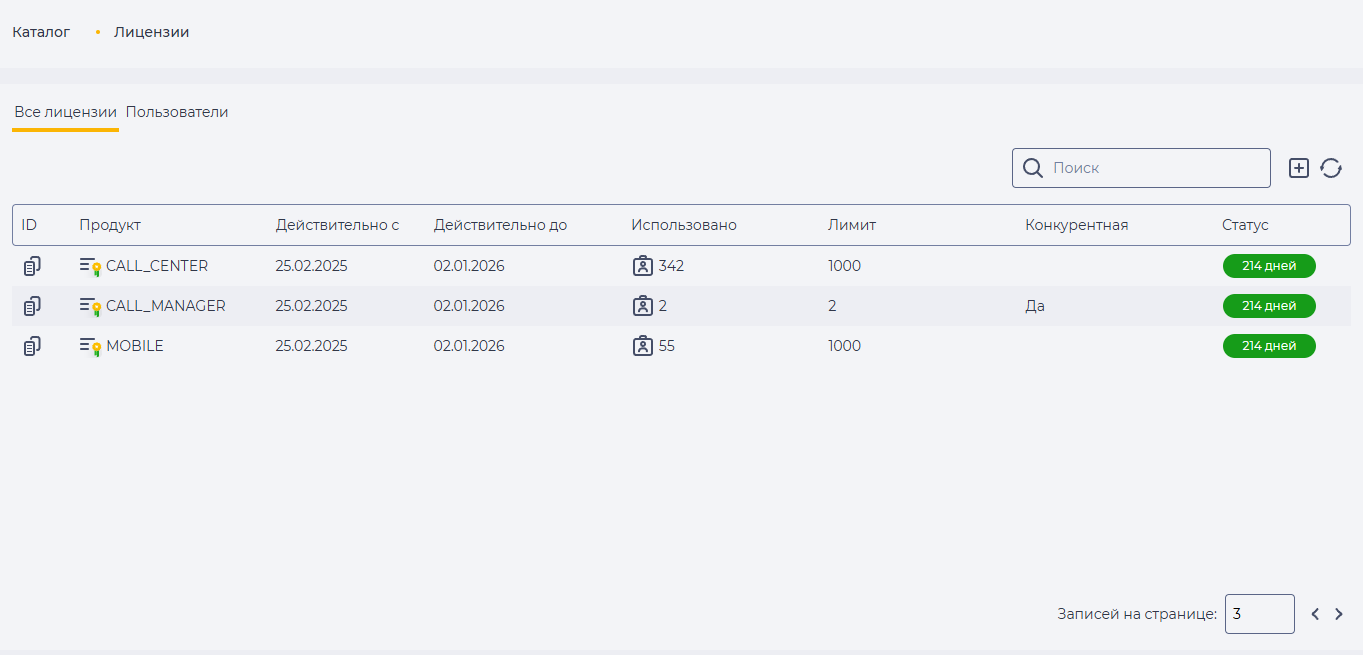The width and height of the screenshot is (1363, 655).
Task: Click the Лицензии breadcrumb
Action: [x=151, y=32]
